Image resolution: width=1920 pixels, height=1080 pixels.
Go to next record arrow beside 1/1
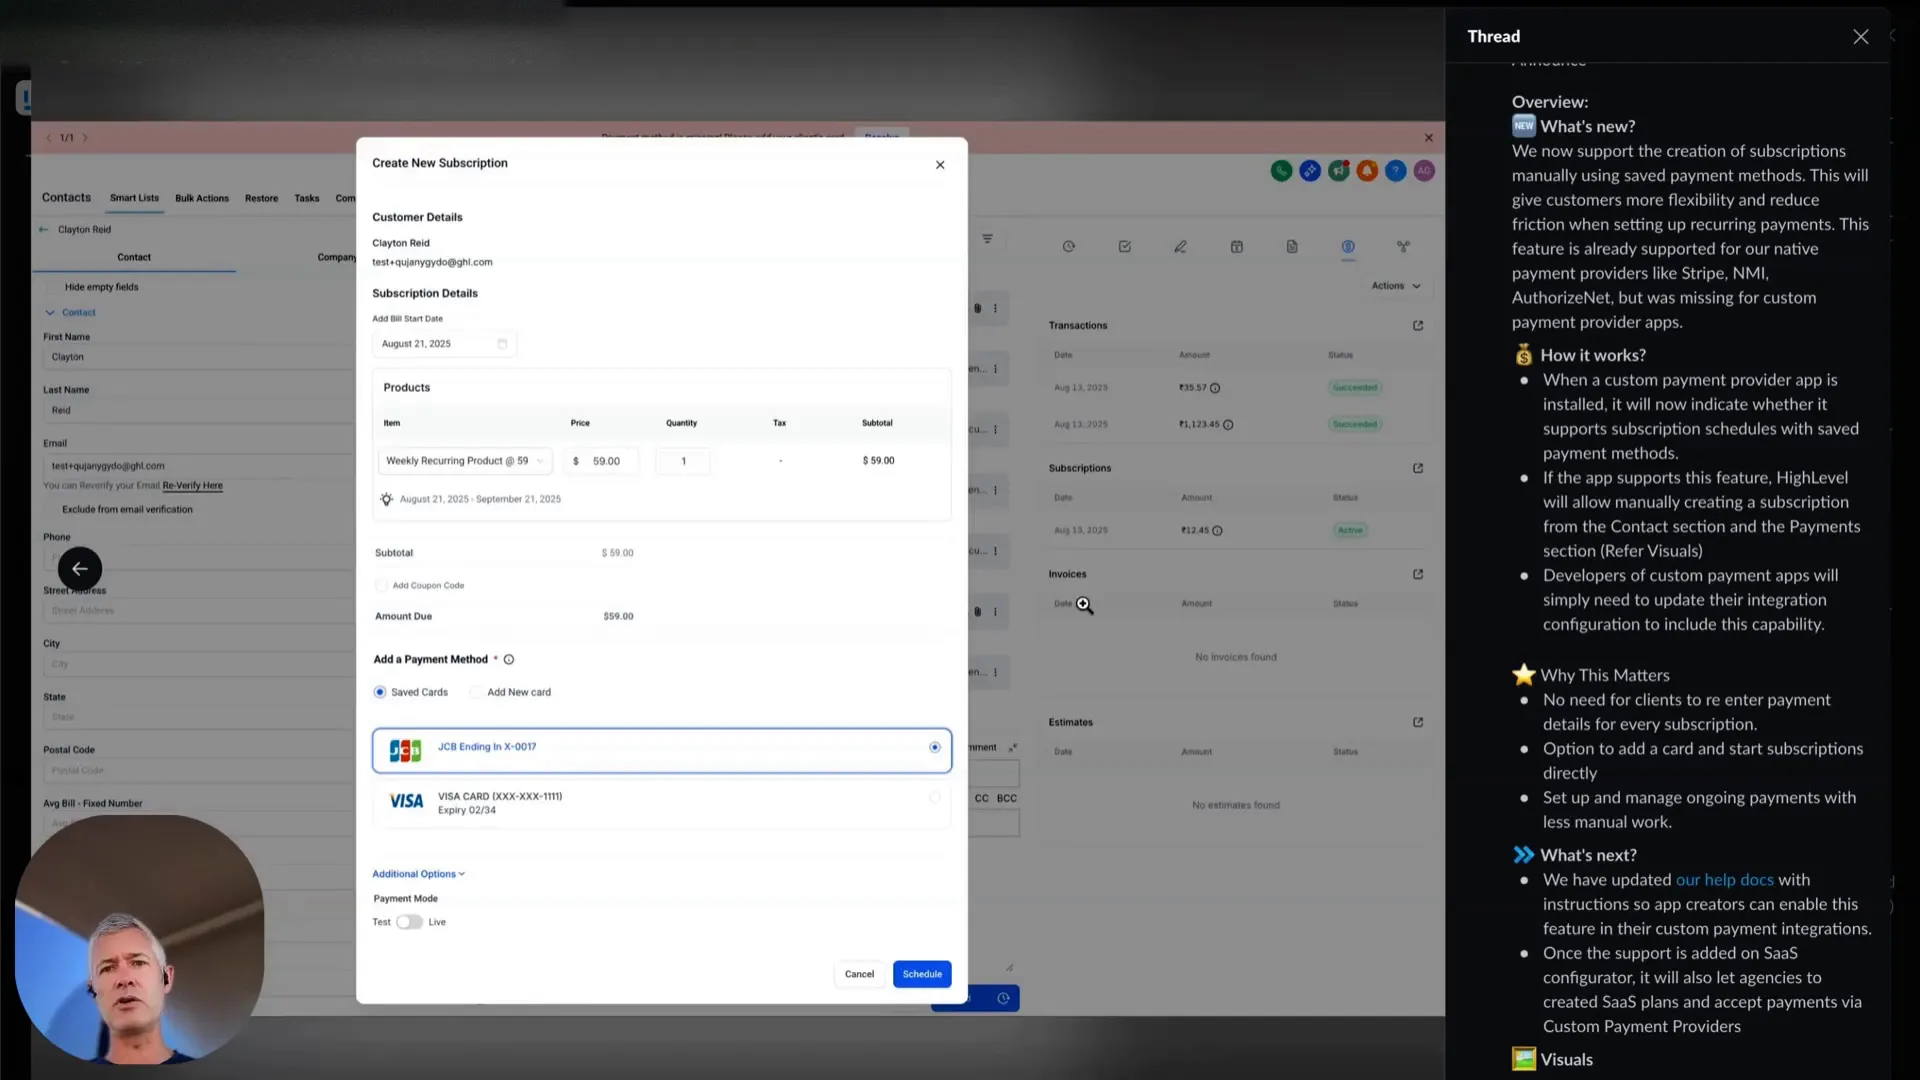coord(85,138)
